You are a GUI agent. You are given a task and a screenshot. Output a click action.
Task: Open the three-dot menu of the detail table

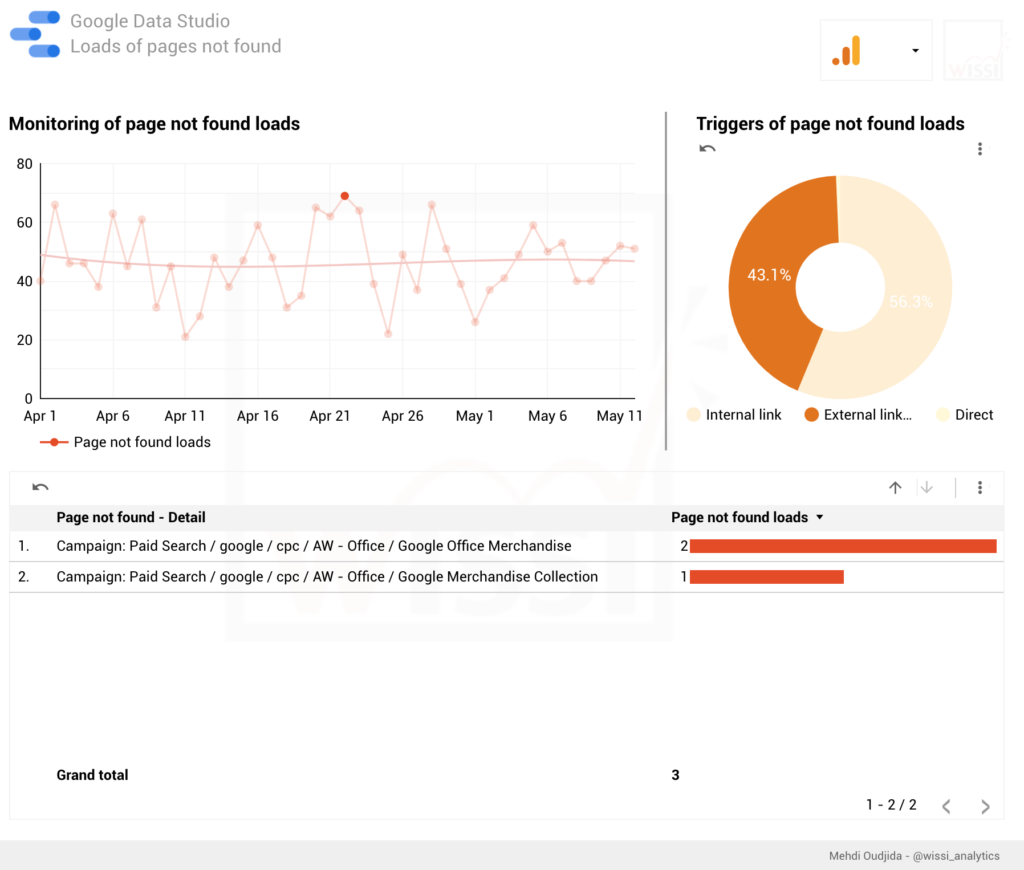[x=980, y=487]
